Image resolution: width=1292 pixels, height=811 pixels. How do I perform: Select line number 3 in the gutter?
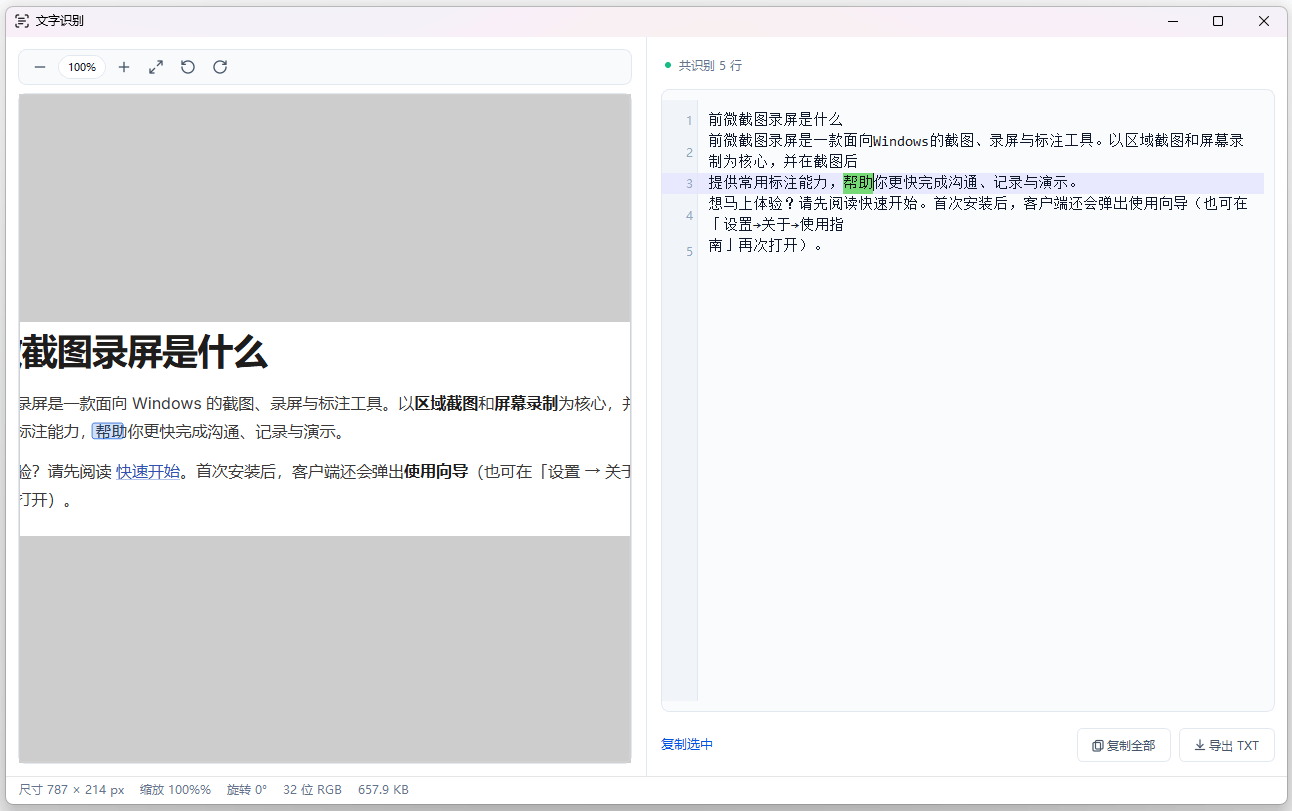pyautogui.click(x=689, y=184)
